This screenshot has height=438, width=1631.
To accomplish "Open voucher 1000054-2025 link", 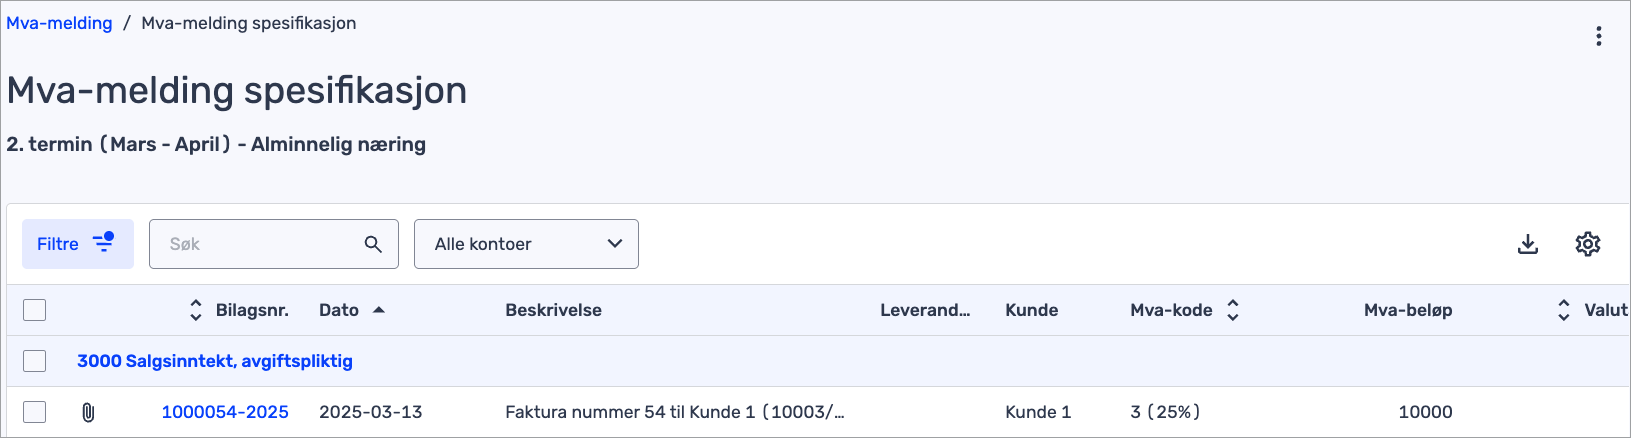I will (225, 412).
